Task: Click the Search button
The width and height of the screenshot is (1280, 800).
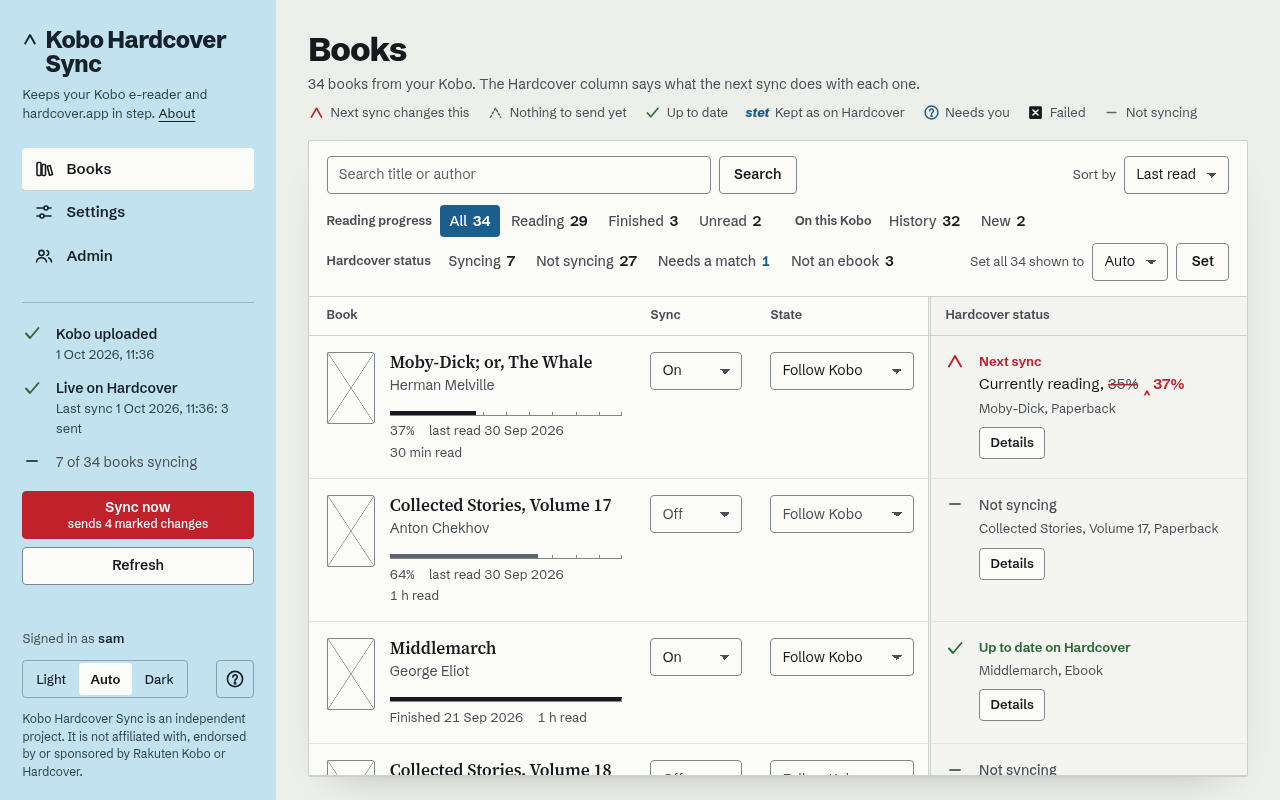Action: pyautogui.click(x=758, y=174)
